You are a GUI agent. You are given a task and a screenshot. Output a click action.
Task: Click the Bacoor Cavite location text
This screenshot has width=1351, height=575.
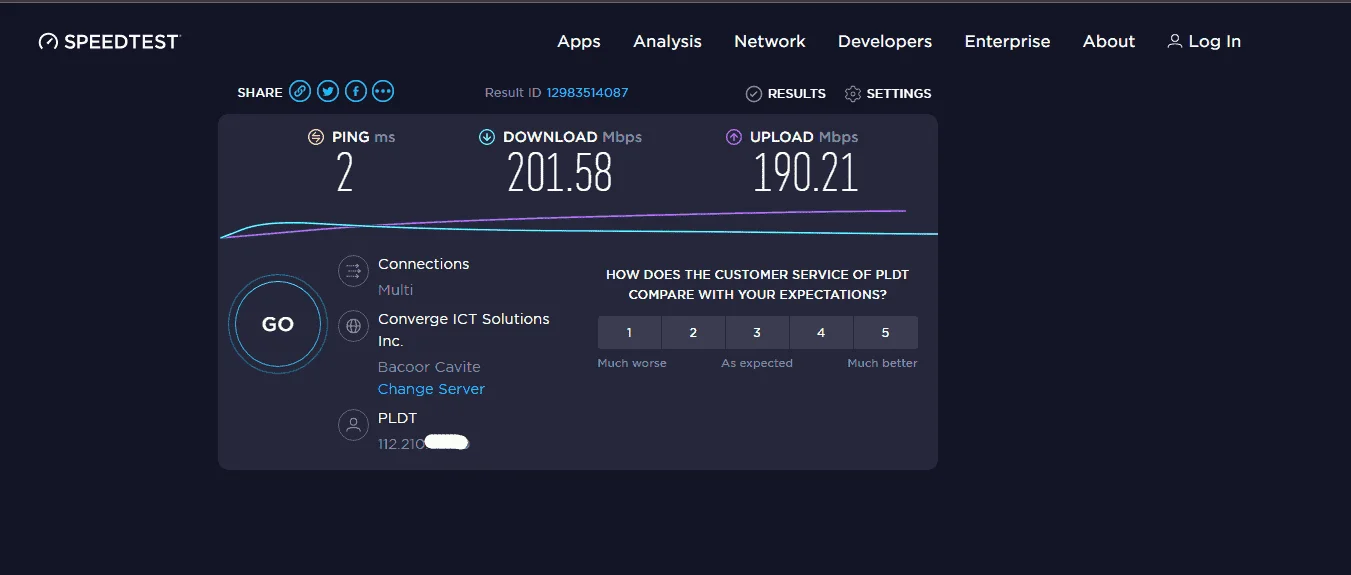click(x=429, y=367)
